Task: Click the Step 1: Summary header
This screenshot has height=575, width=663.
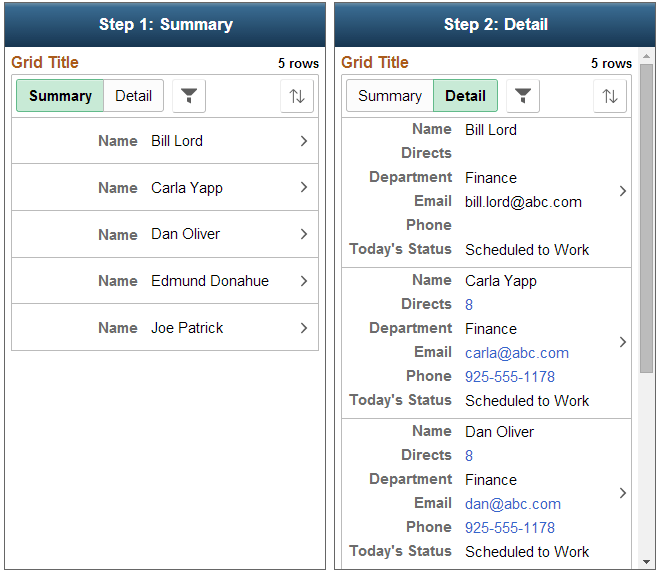Action: tap(165, 25)
